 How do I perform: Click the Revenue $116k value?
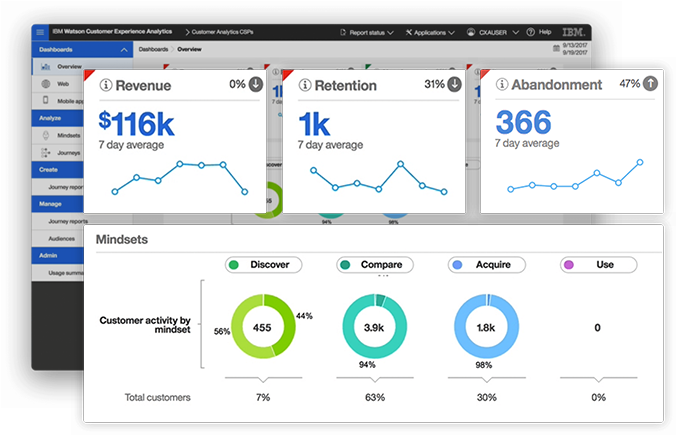pyautogui.click(x=136, y=124)
